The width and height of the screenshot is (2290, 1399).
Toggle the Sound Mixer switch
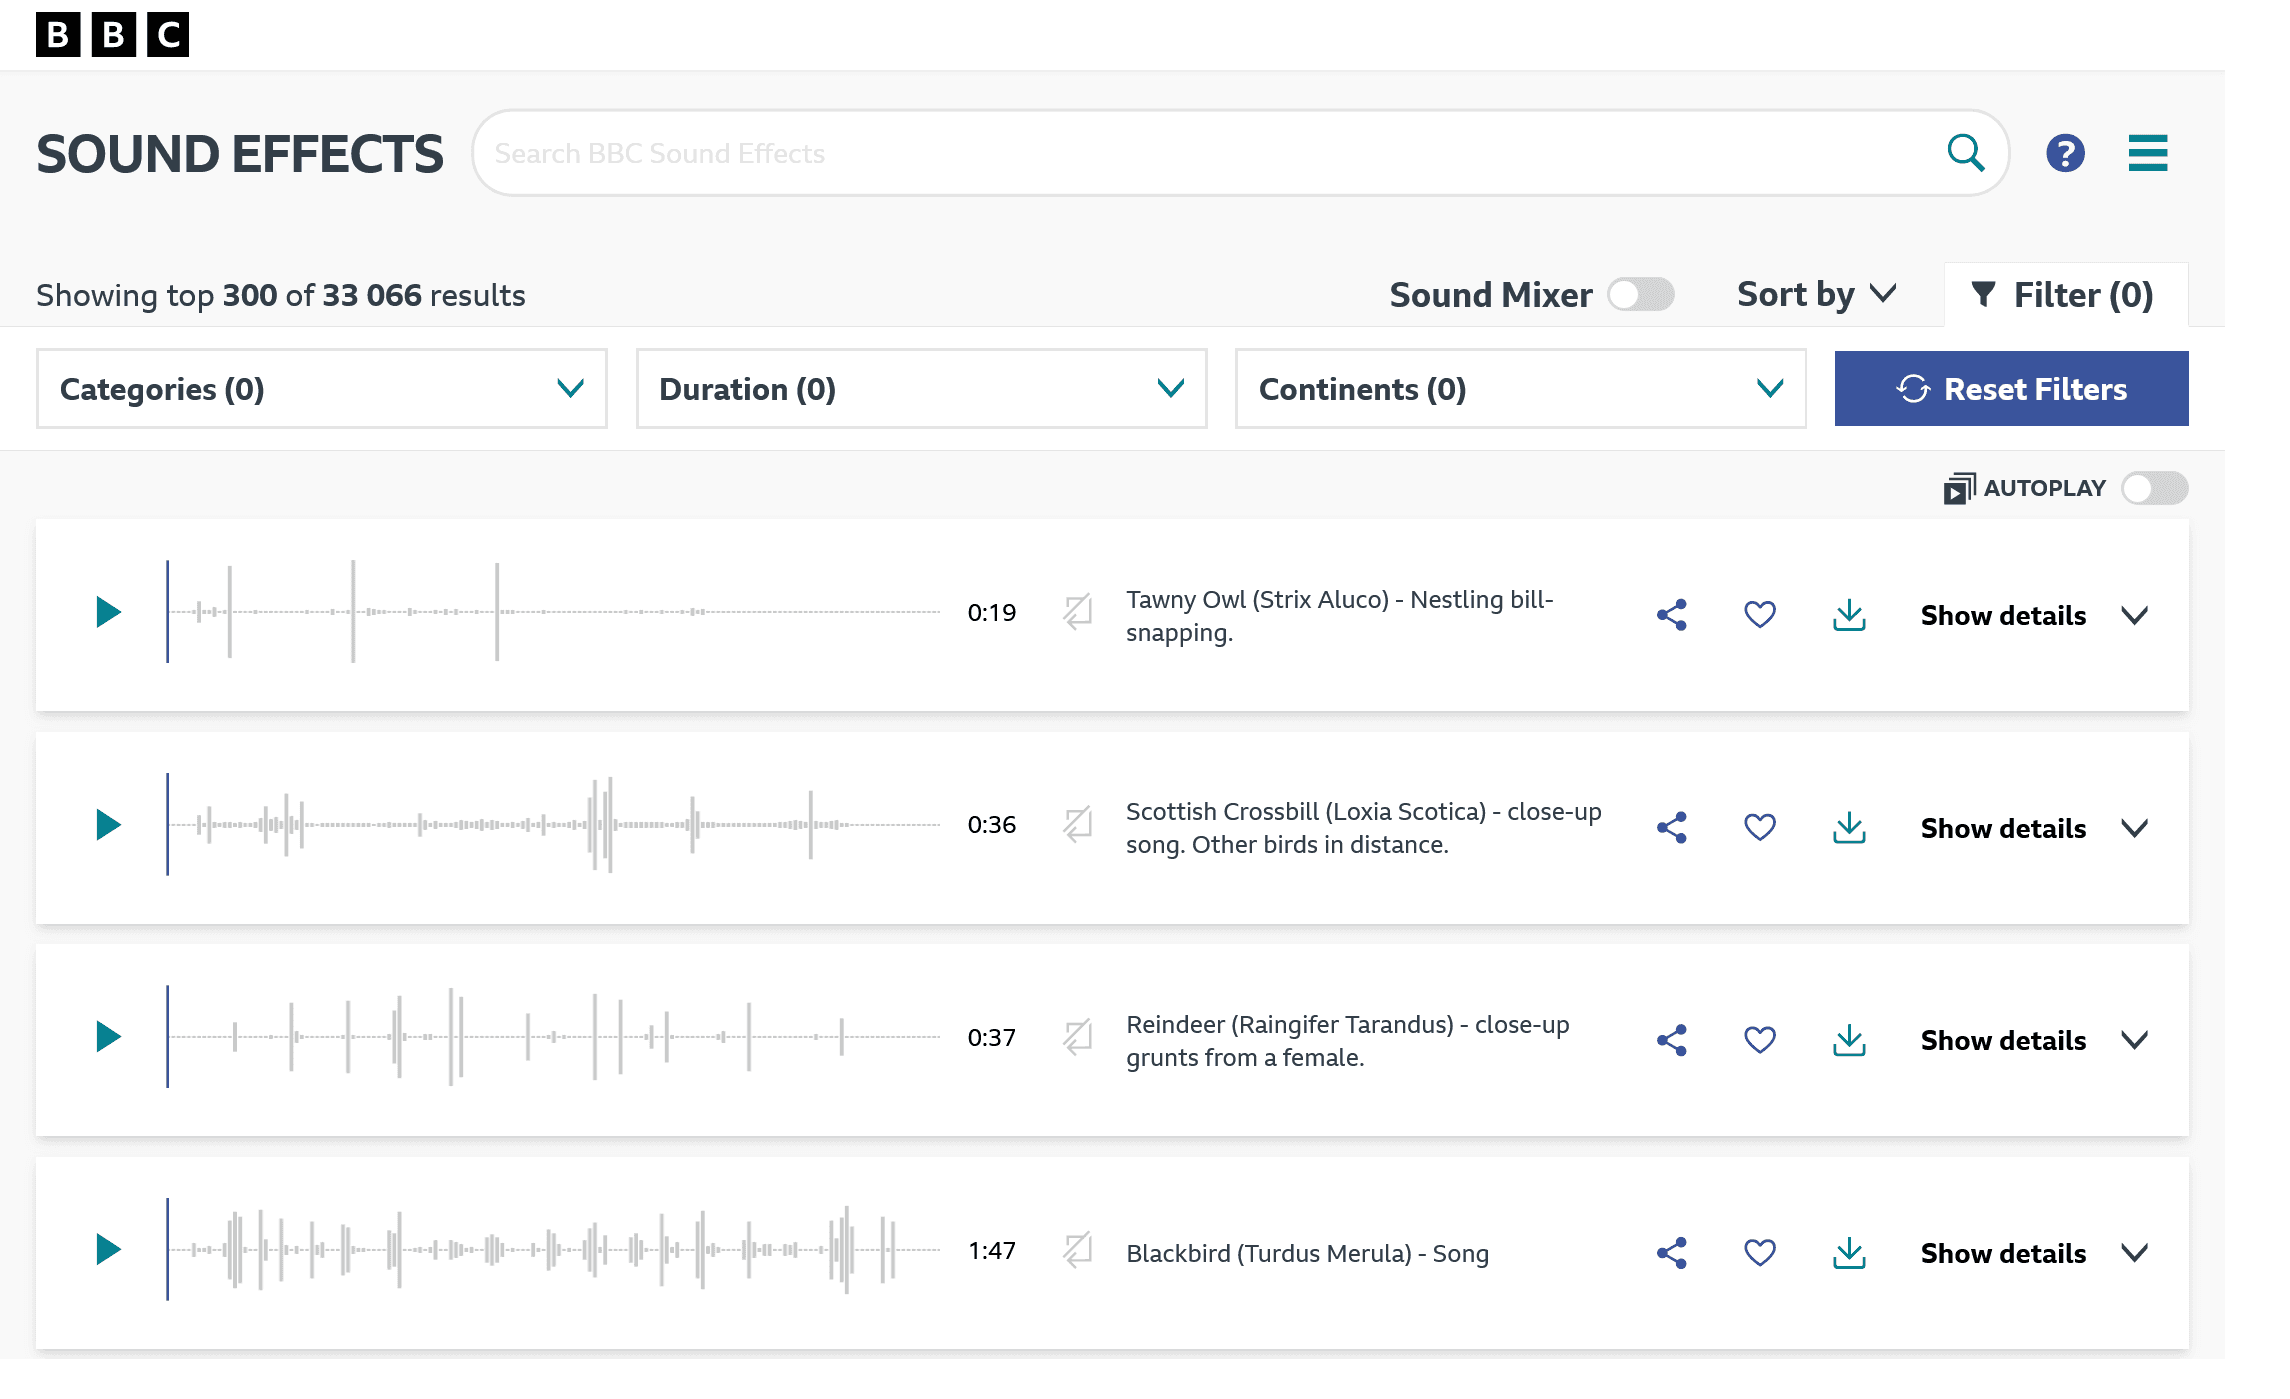pyautogui.click(x=1641, y=295)
